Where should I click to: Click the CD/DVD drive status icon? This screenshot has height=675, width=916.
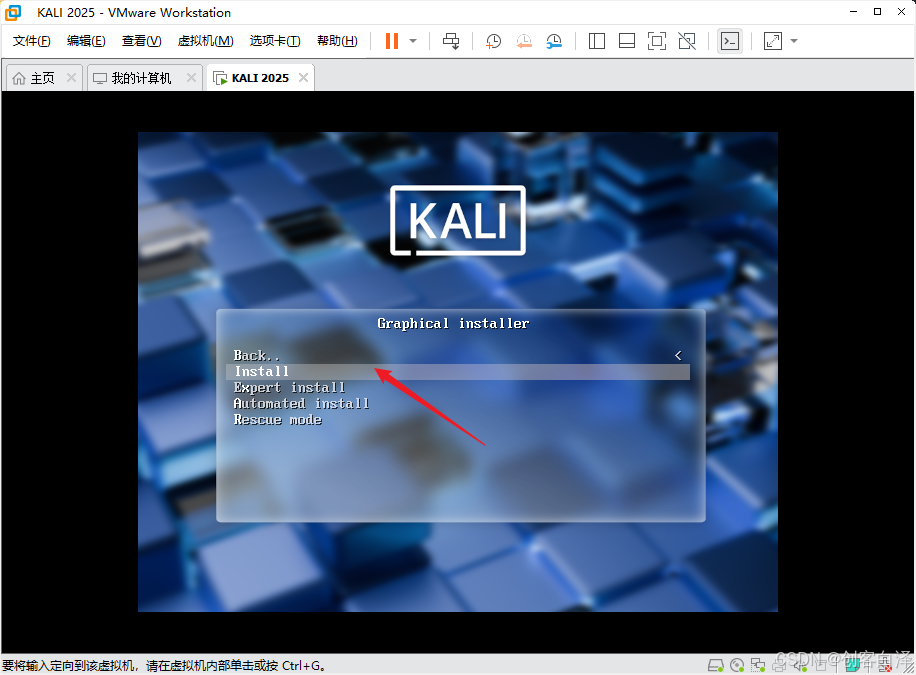737,665
